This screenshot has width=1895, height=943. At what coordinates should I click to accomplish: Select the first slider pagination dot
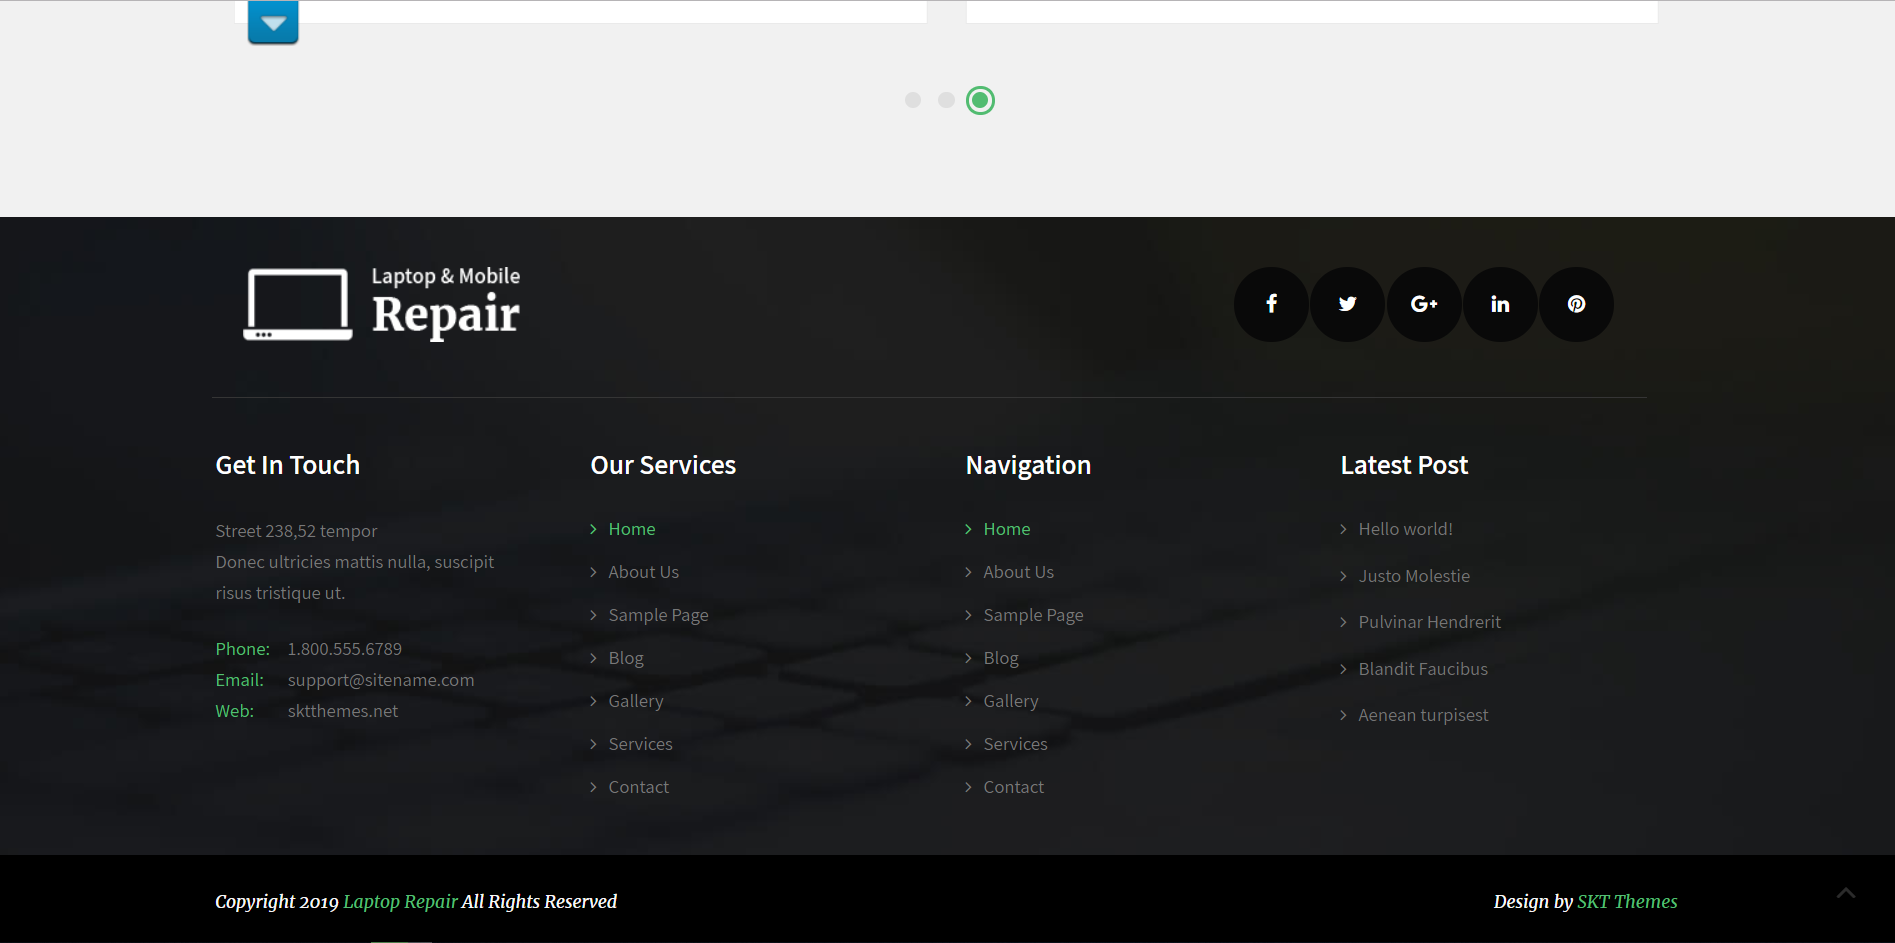[913, 100]
